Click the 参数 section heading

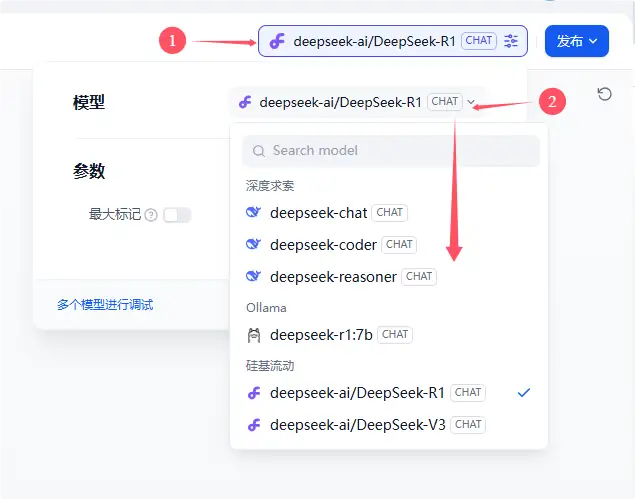point(89,171)
